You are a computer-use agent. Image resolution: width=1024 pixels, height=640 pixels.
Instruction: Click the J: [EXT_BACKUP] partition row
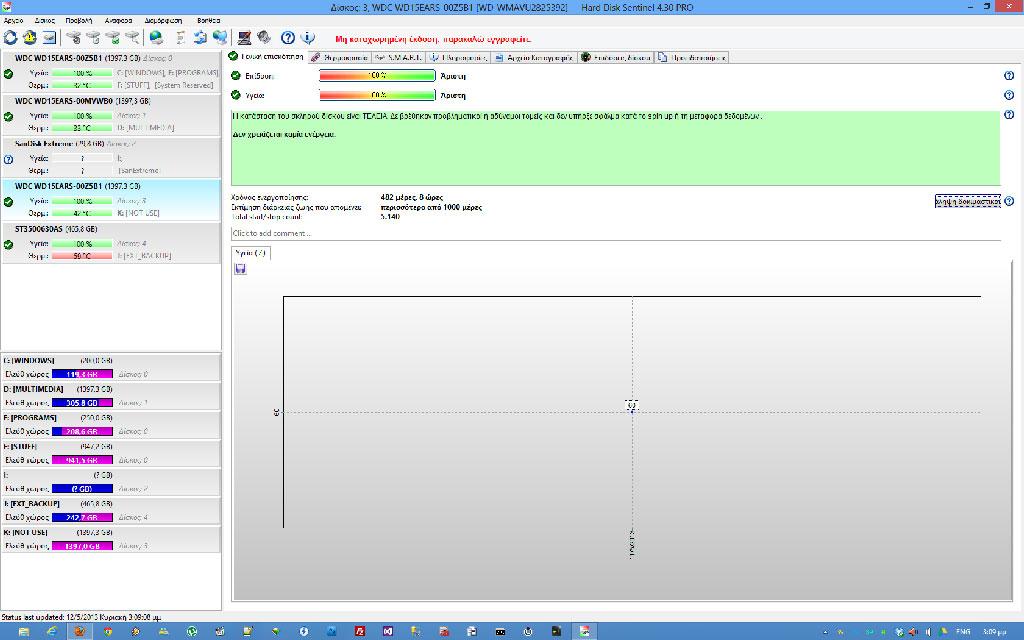[x=111, y=510]
